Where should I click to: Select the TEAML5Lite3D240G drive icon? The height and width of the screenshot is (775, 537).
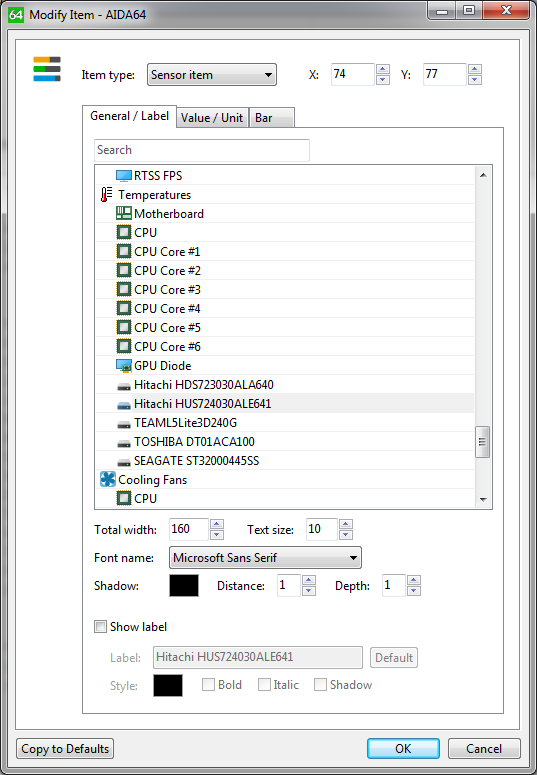[x=124, y=424]
